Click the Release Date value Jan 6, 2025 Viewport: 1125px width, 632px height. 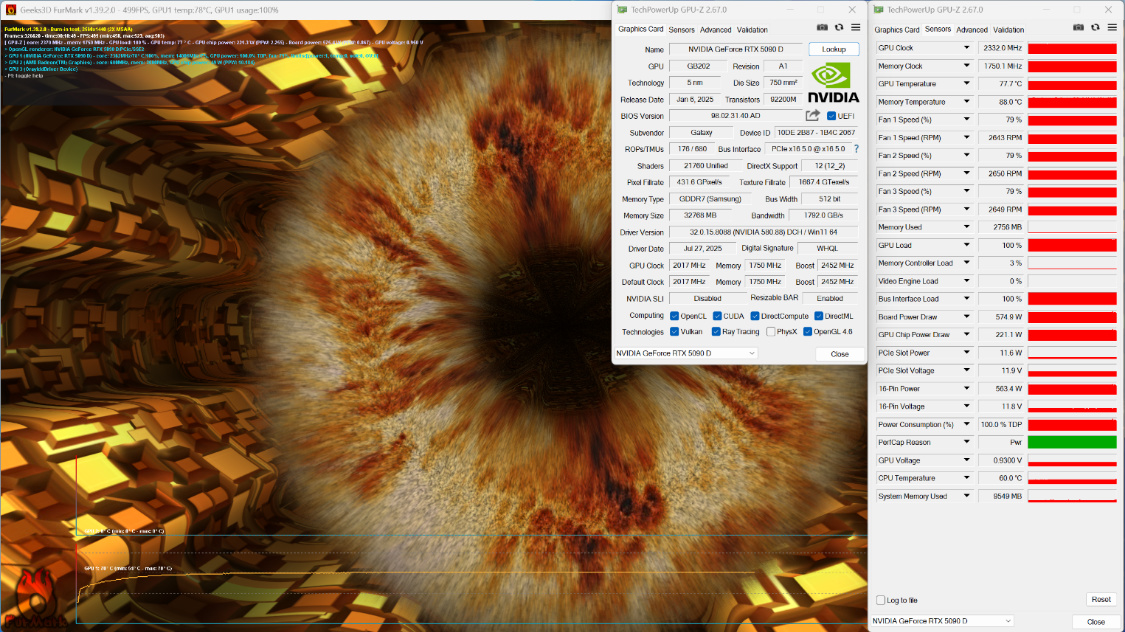coord(695,100)
